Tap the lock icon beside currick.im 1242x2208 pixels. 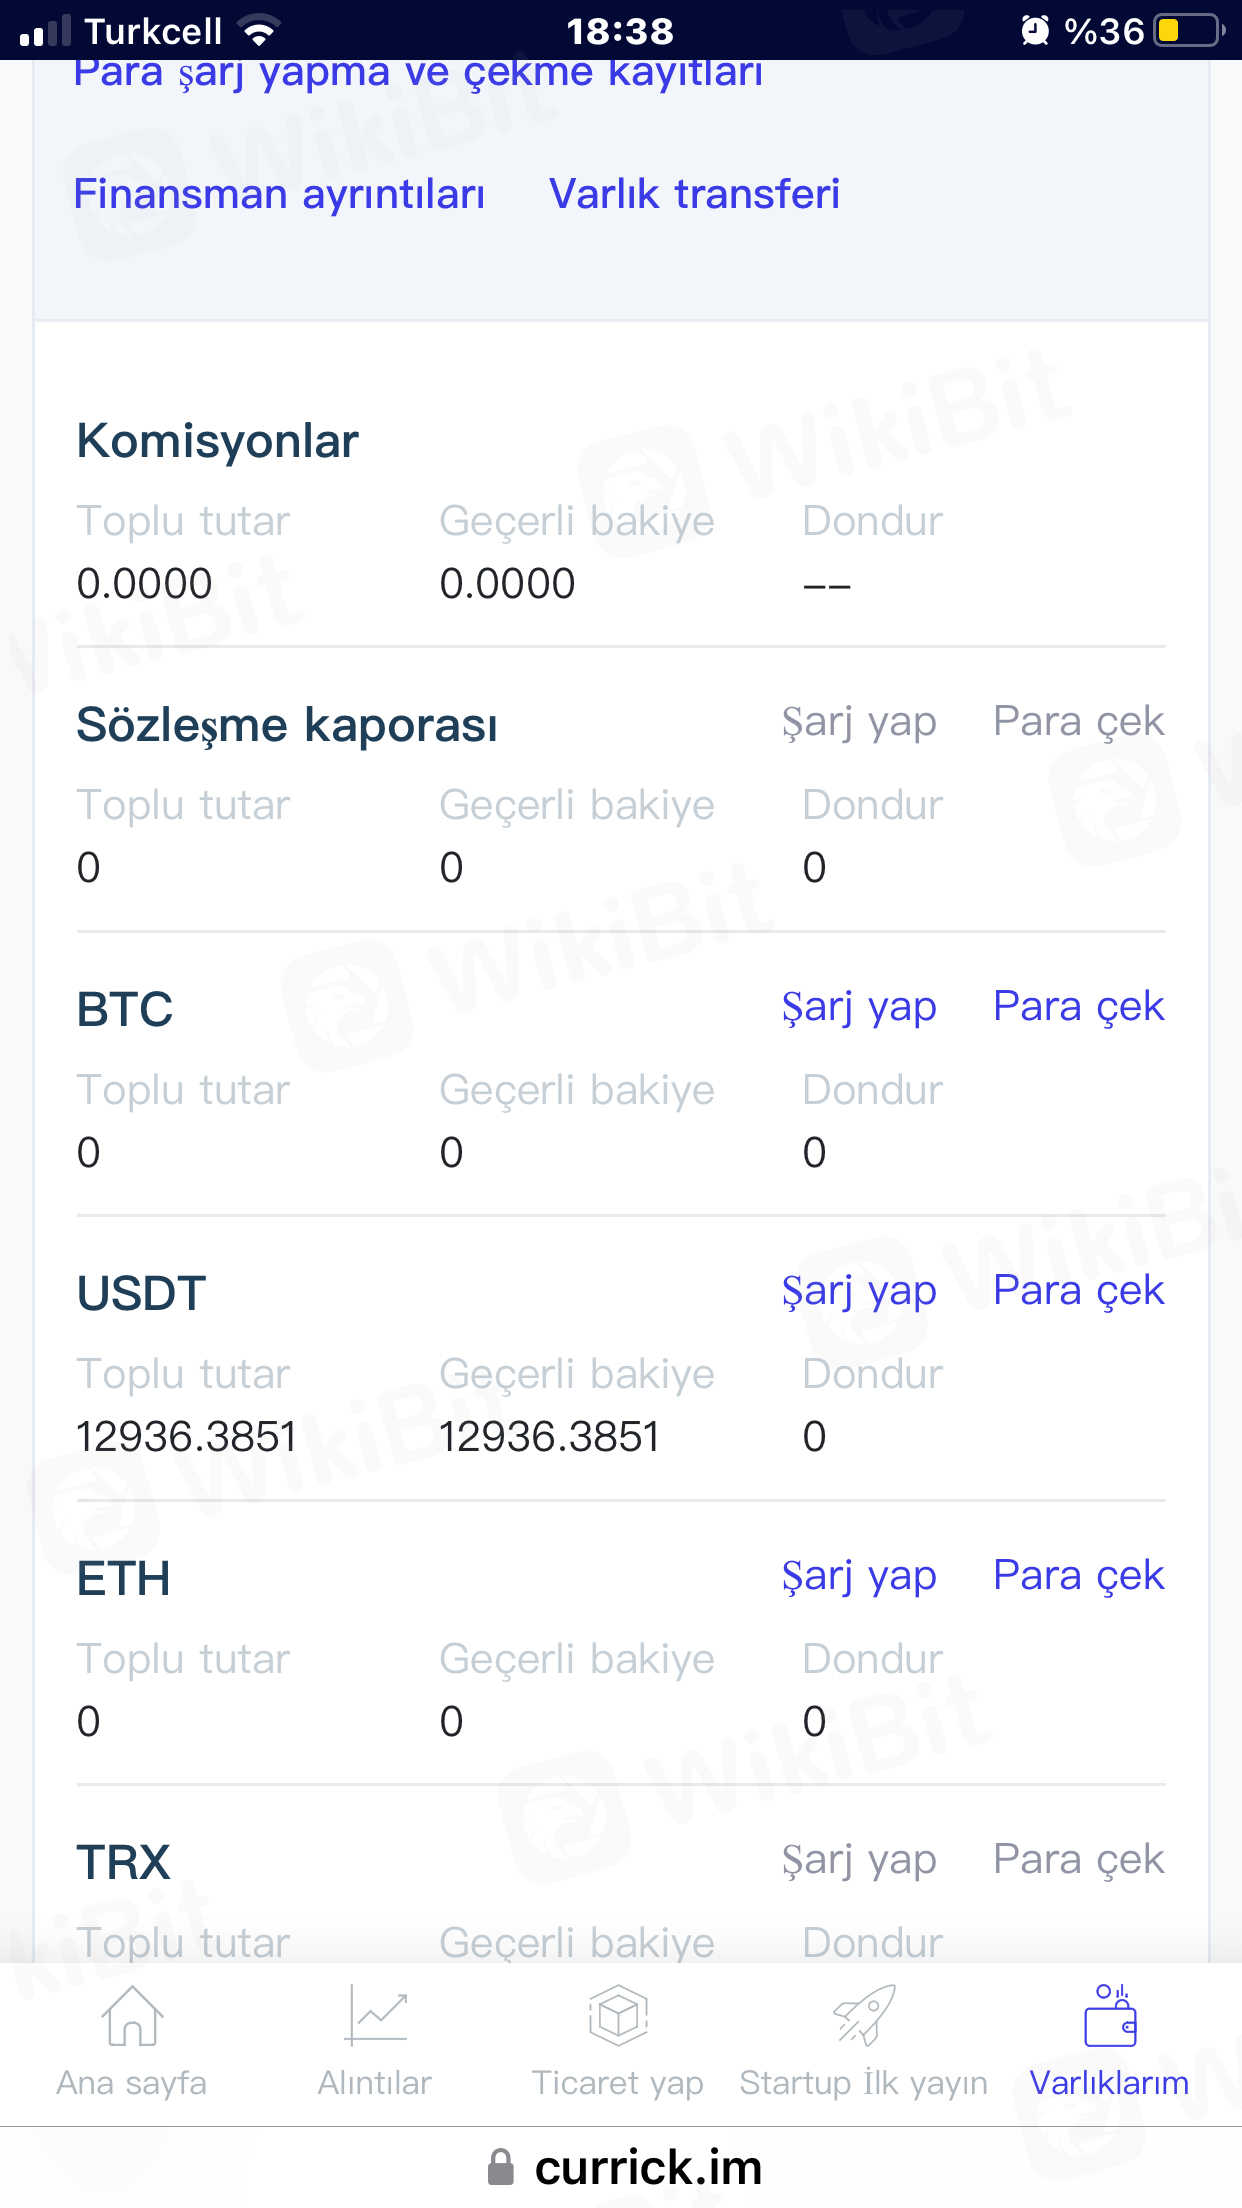(500, 2168)
